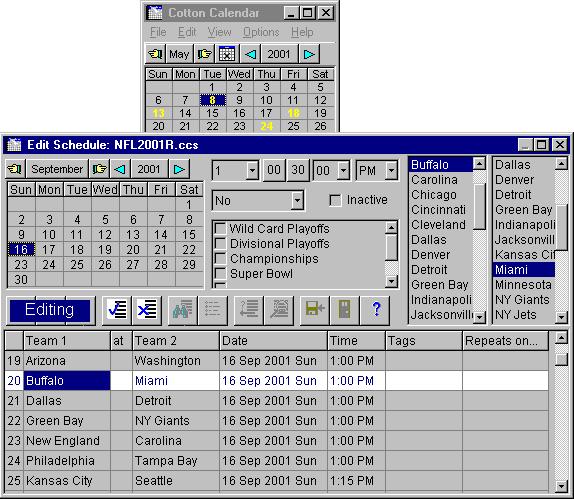Click the exit door icon
Screen dimensions: 574x499
(x=344, y=310)
